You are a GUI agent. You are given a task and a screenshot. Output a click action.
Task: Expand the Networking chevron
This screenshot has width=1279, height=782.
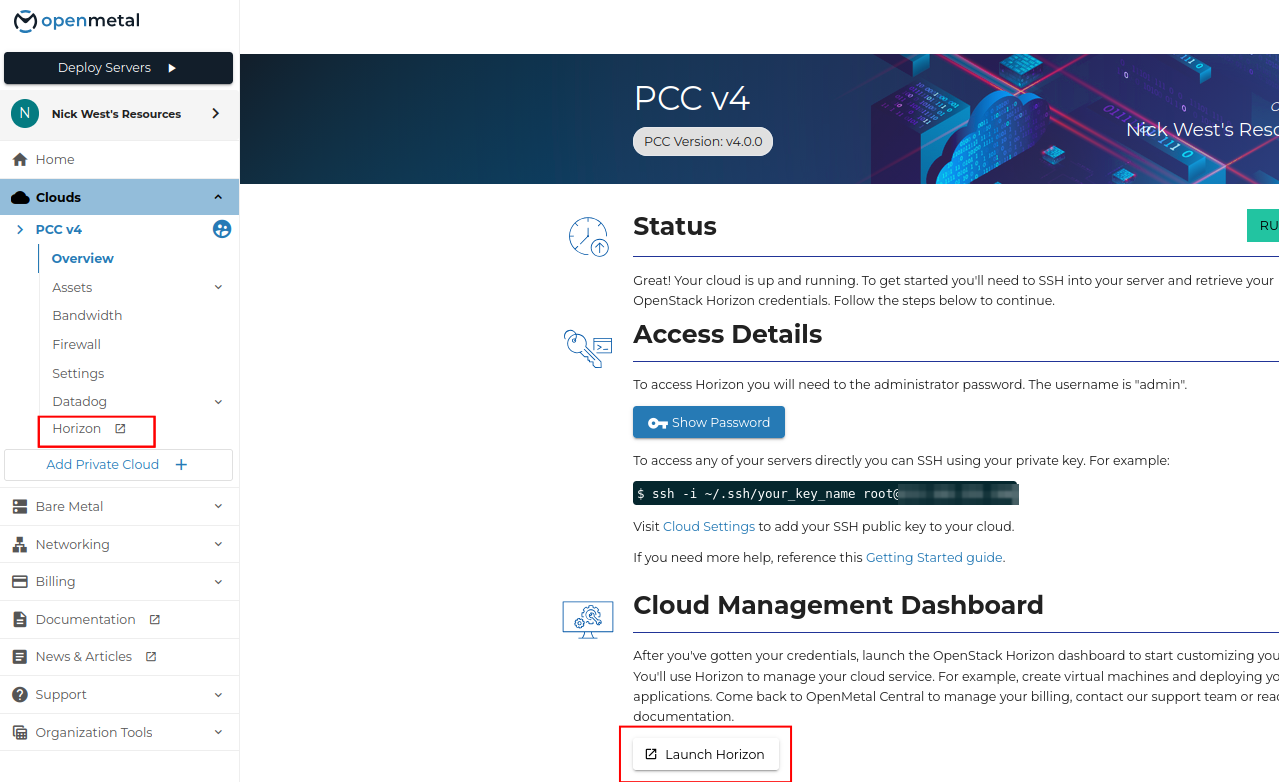tap(218, 545)
